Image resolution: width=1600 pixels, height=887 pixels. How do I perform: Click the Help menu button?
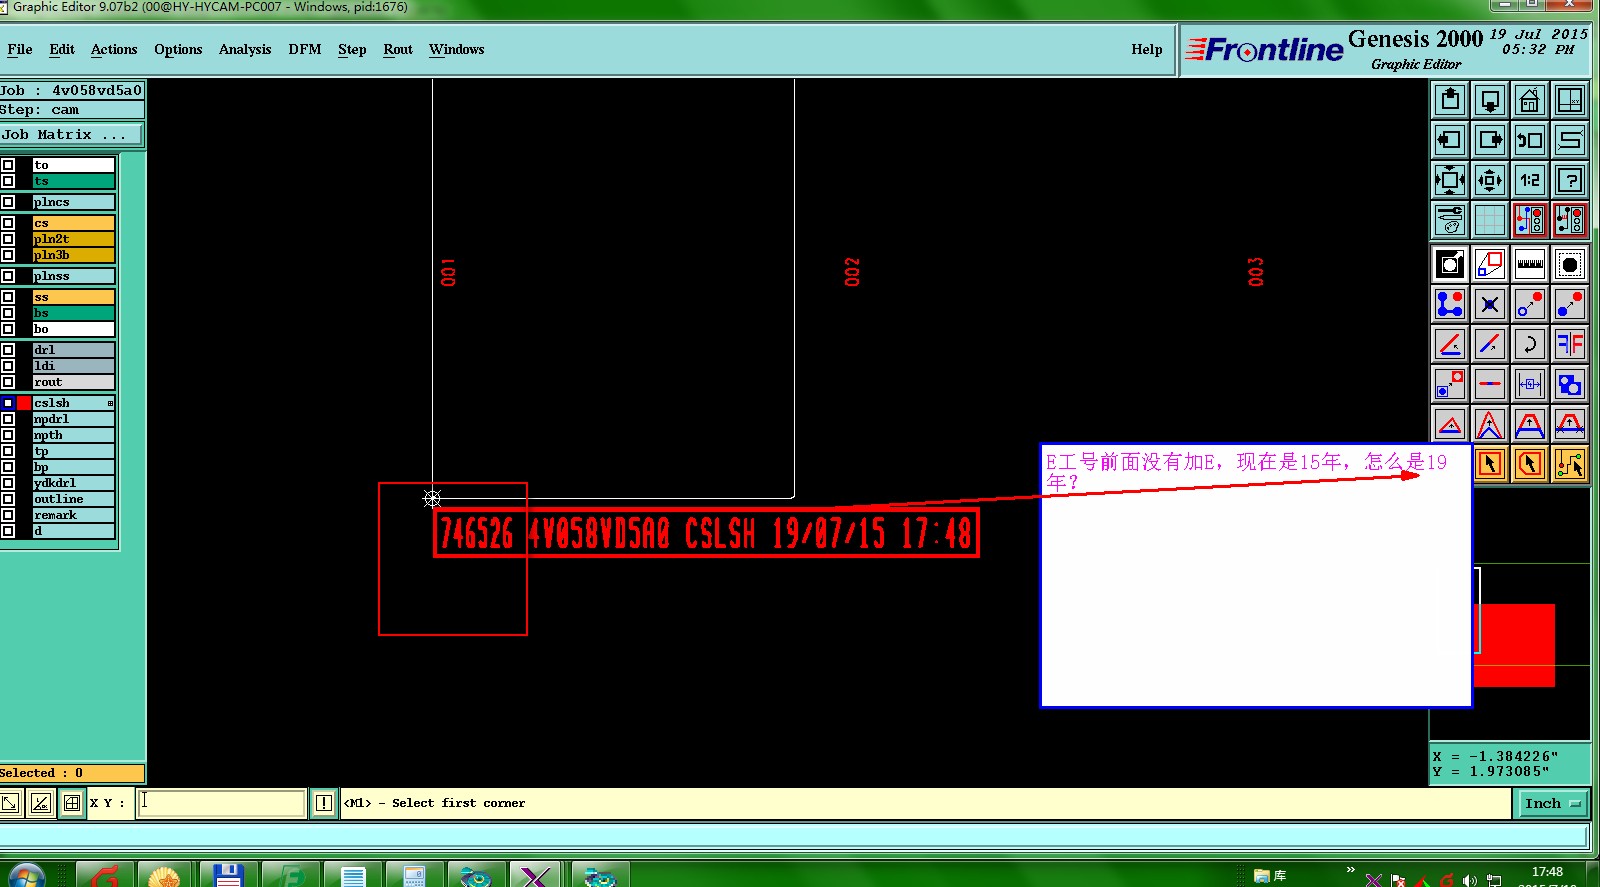tap(1147, 49)
